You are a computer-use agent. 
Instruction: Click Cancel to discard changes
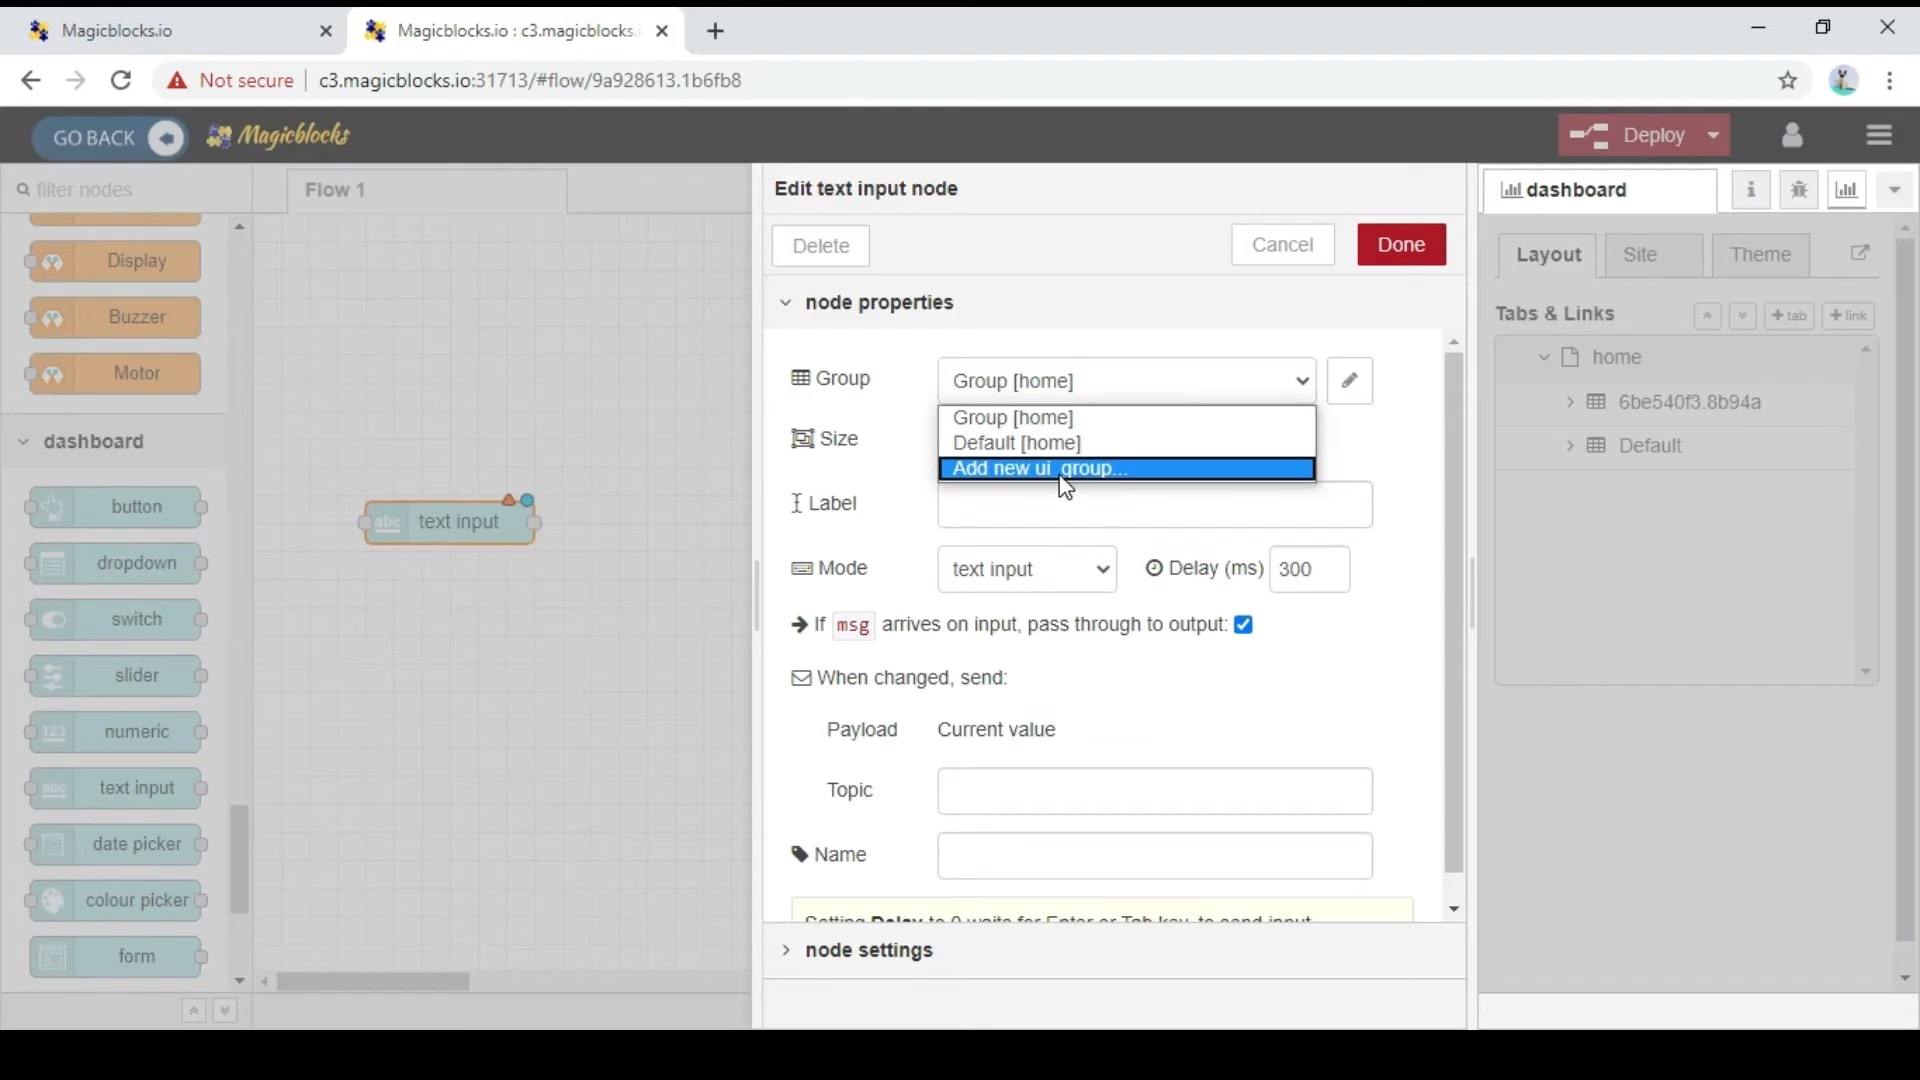pyautogui.click(x=1282, y=244)
